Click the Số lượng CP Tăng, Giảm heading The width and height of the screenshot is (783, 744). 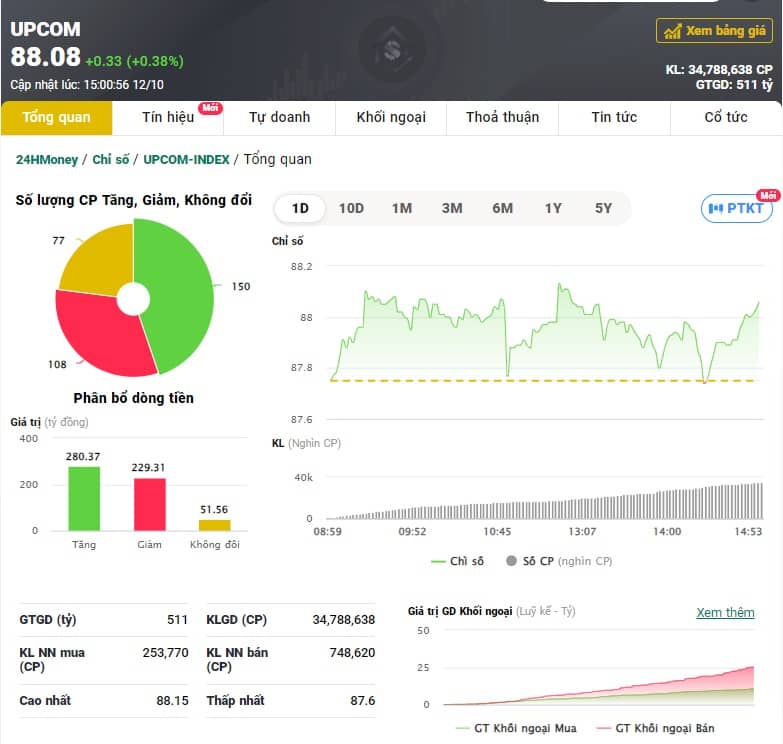tap(133, 200)
